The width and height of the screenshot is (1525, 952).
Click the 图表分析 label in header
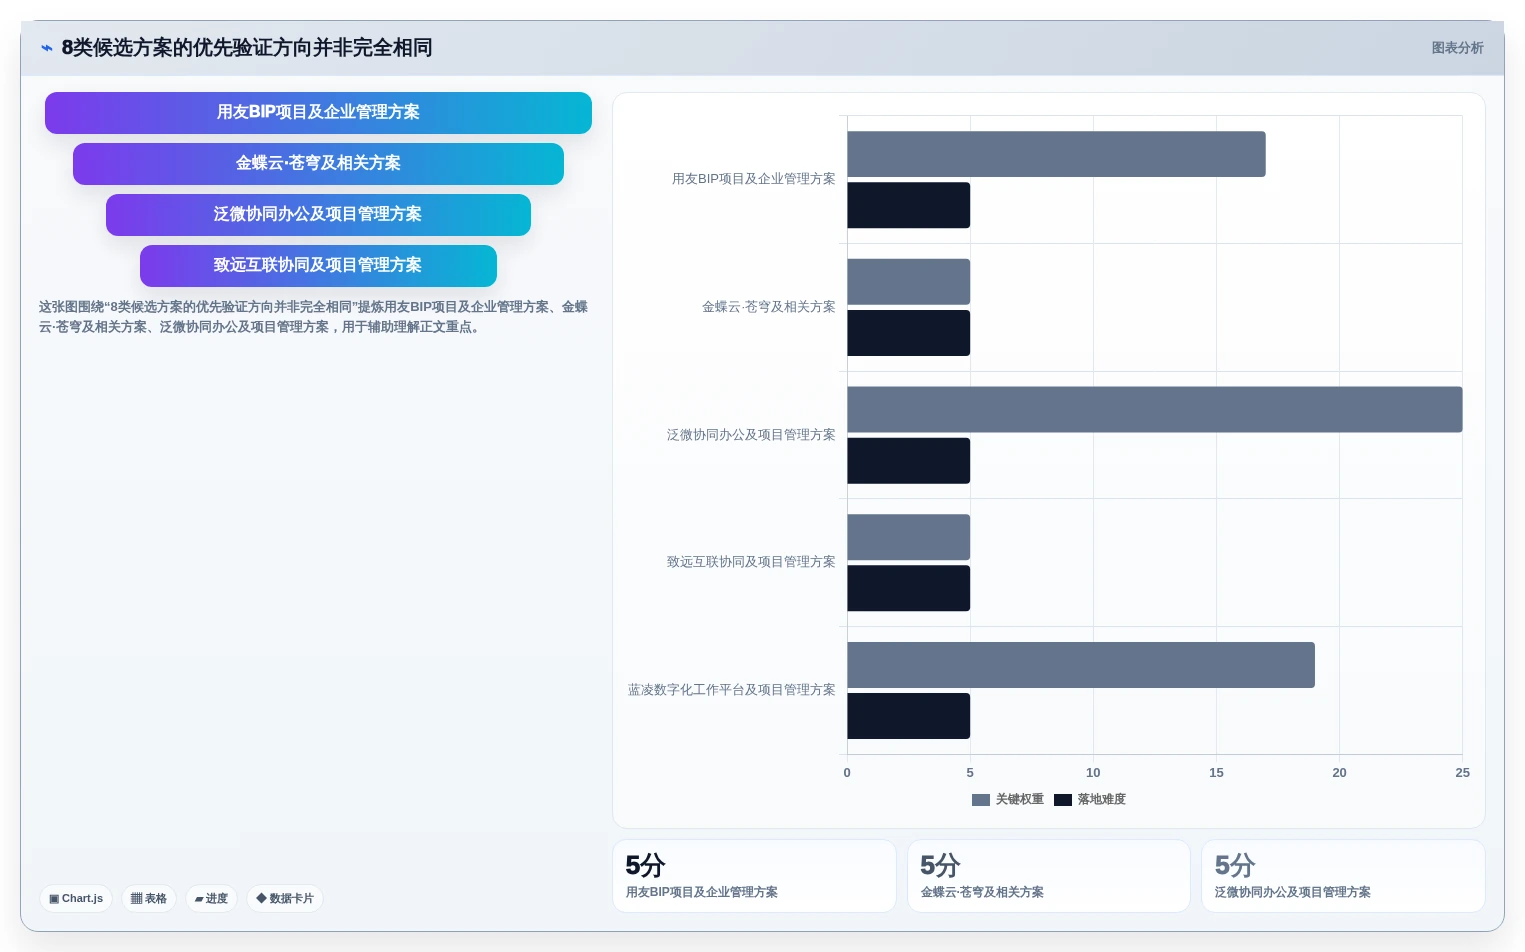tap(1457, 48)
